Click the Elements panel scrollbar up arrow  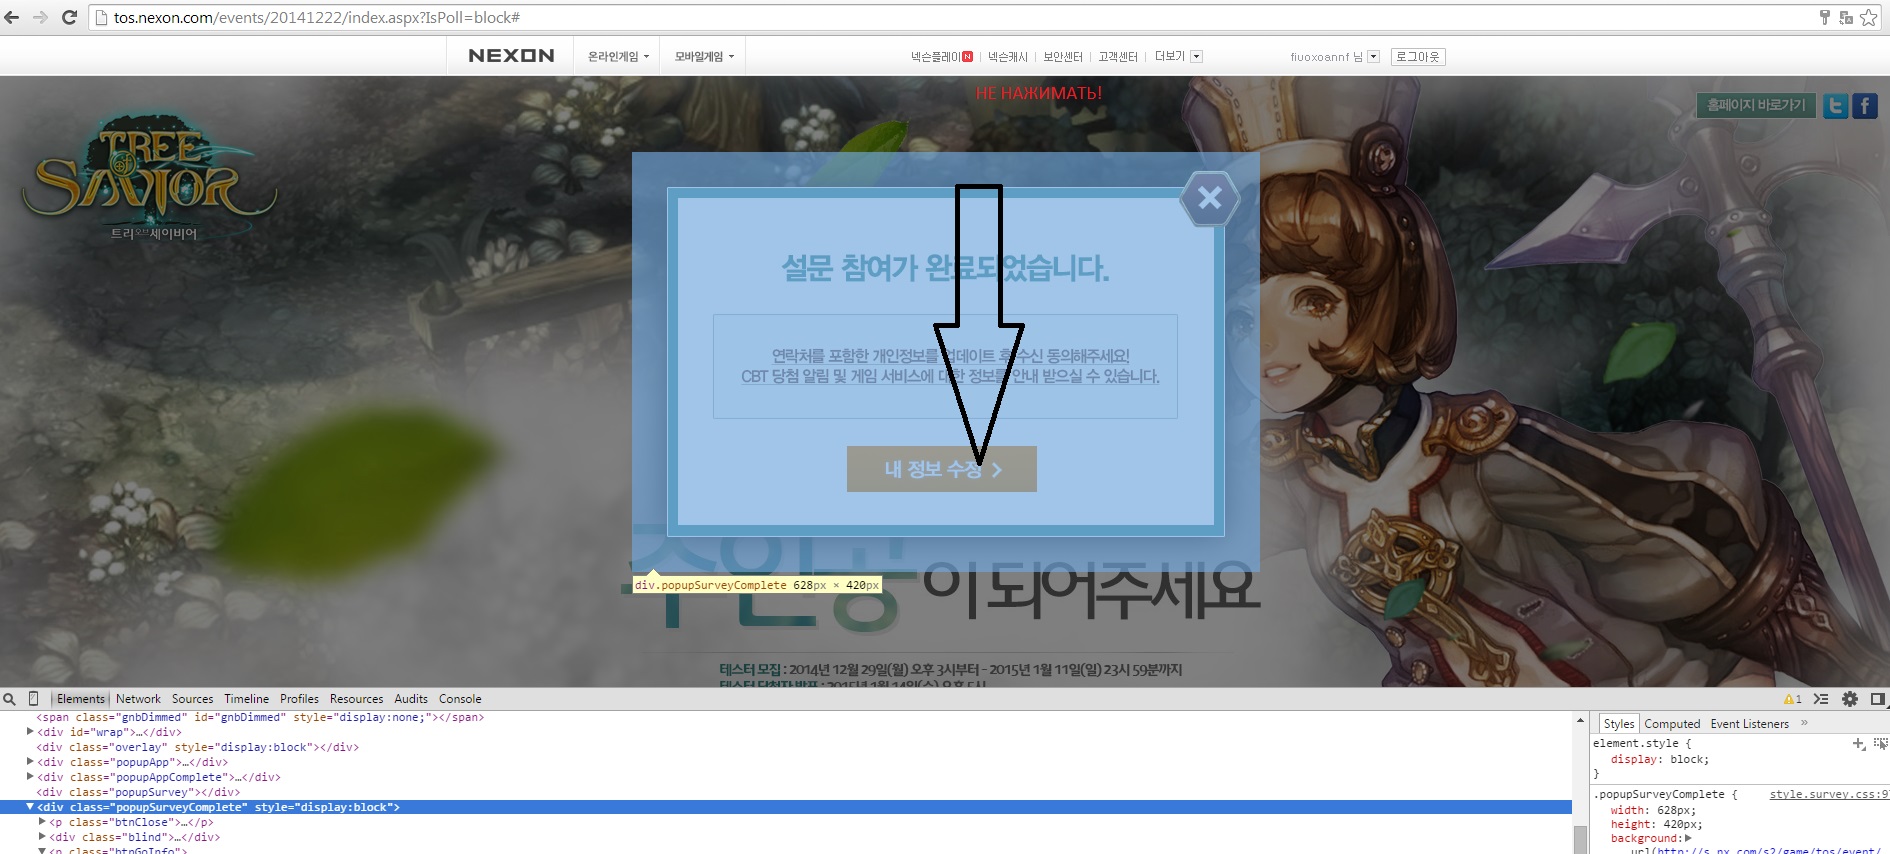tap(1580, 720)
